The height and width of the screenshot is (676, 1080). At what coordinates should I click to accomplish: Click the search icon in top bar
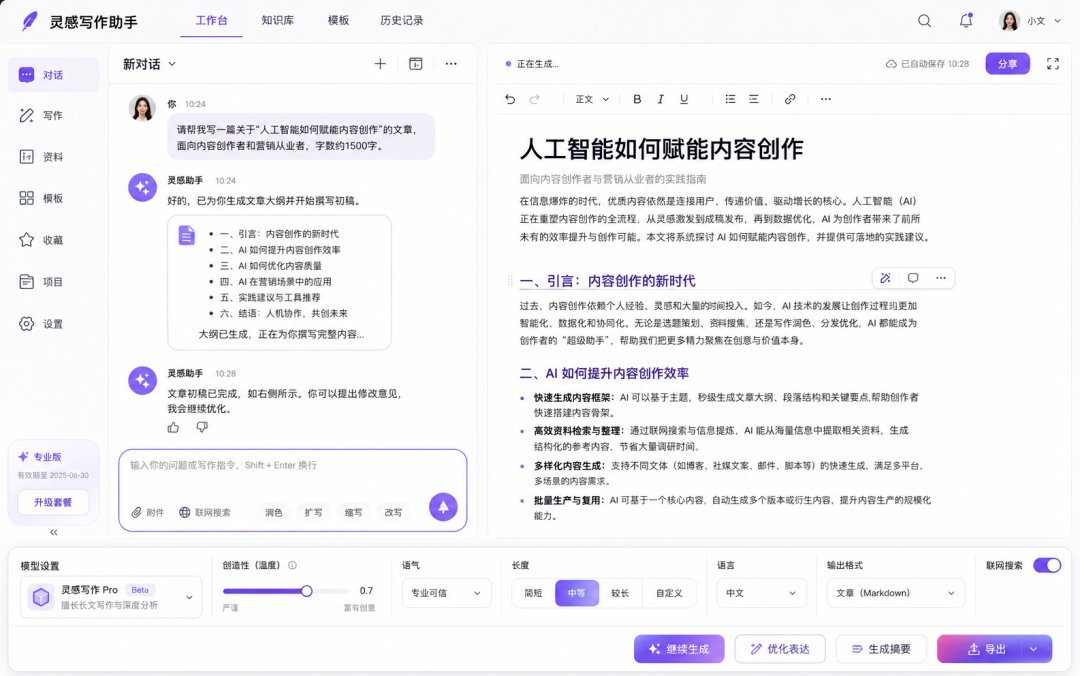click(924, 21)
